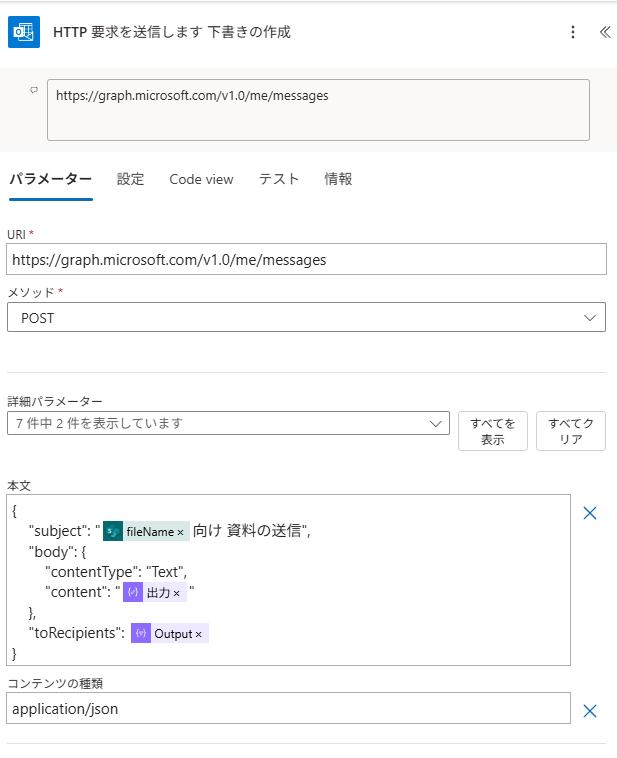This screenshot has height=758, width=617.
Task: Remove the fileName token via its x
Action: [x=180, y=532]
